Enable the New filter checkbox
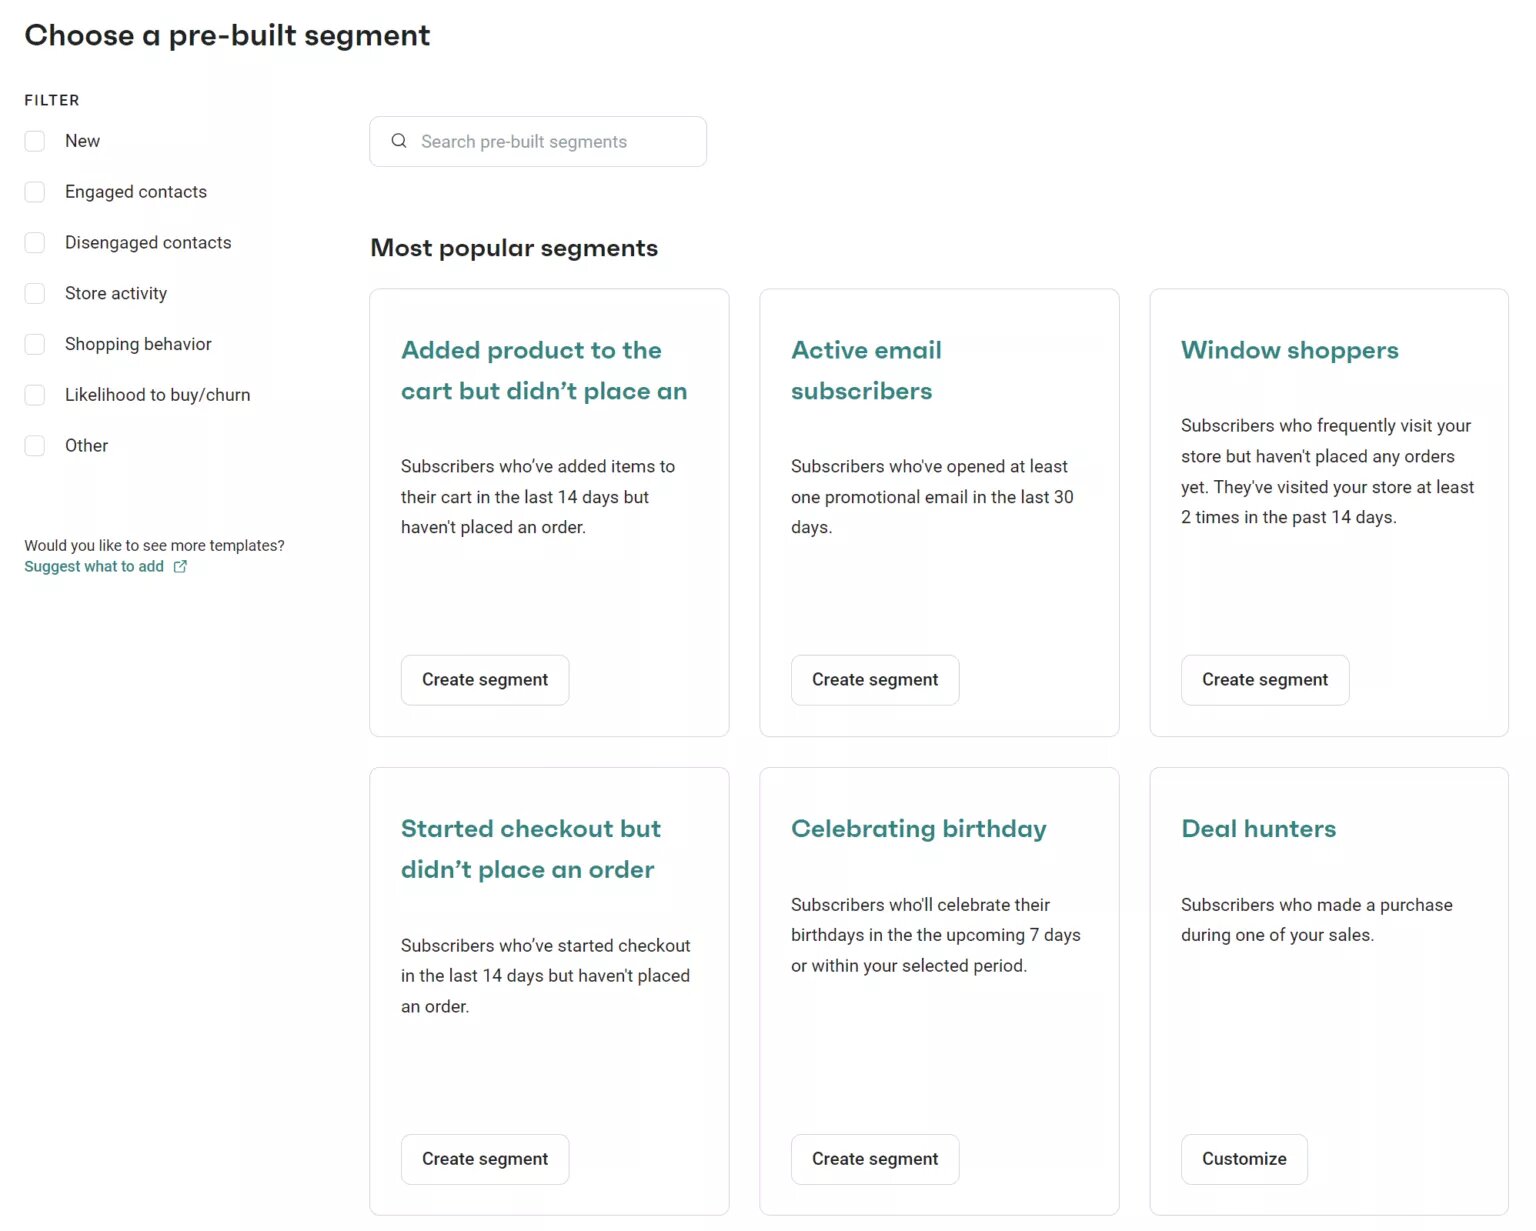This screenshot has width=1536, height=1231. tap(35, 141)
